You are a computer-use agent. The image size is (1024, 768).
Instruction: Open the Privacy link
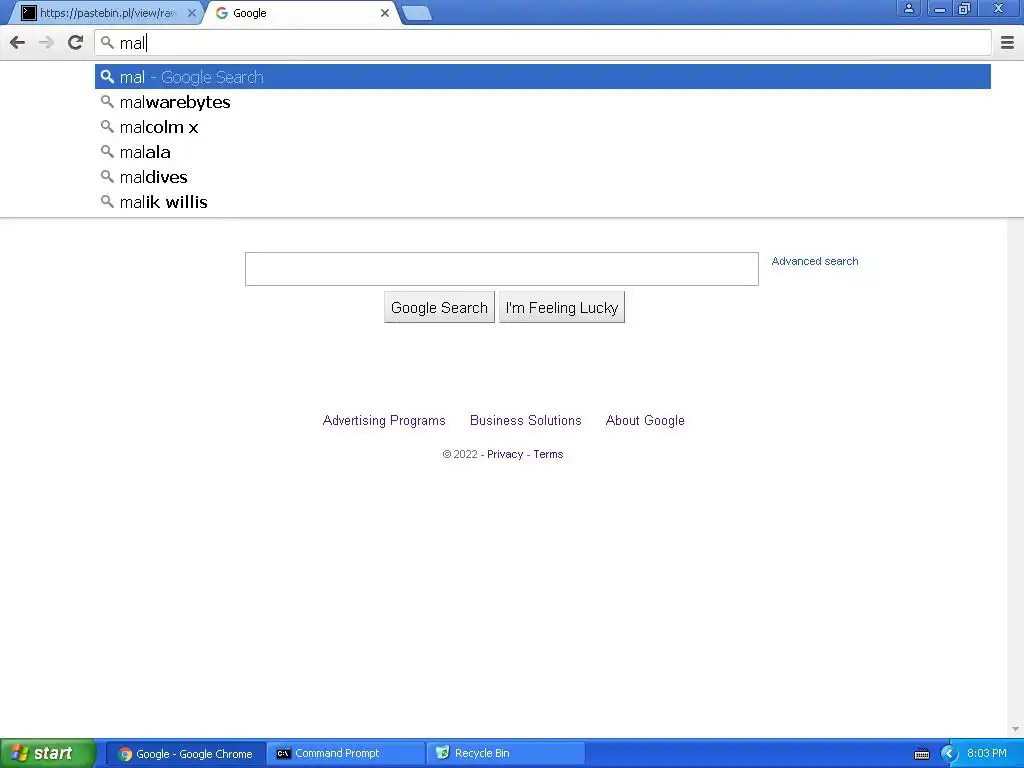(505, 455)
